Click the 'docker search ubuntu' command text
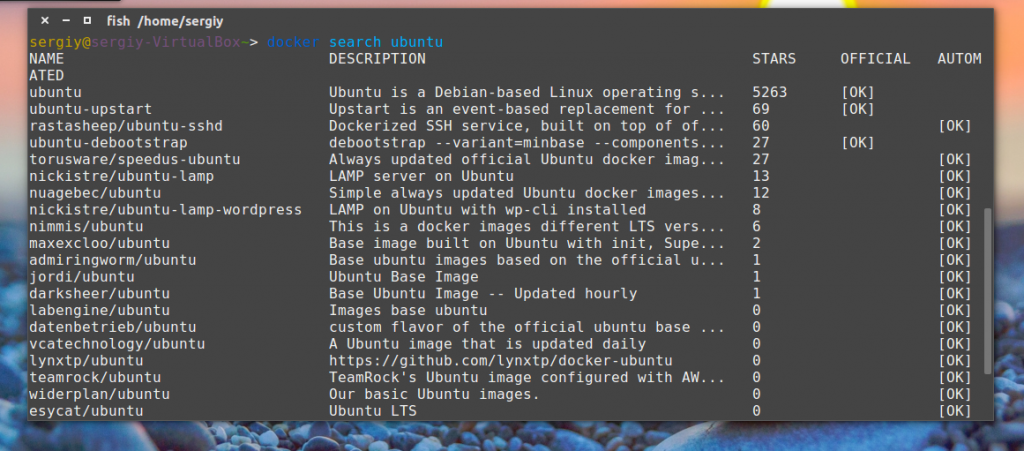The height and width of the screenshot is (451, 1024). tap(354, 42)
